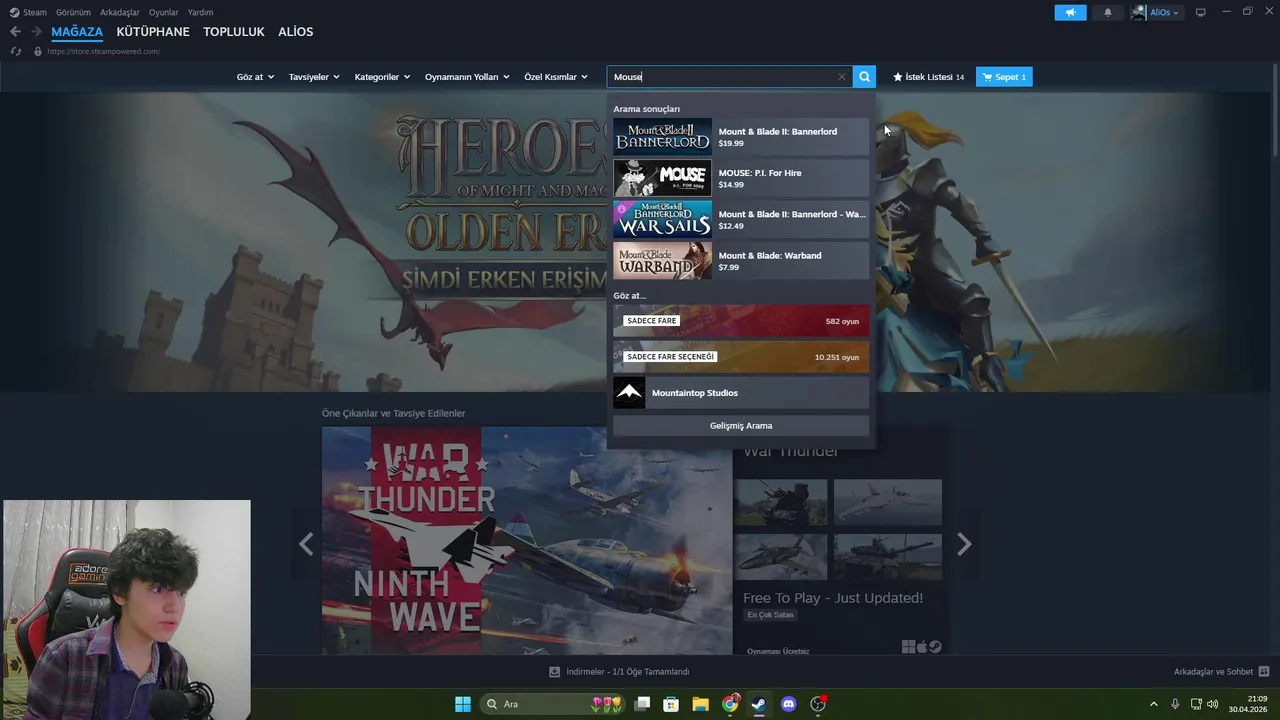Open Task View on taskbar

pyautogui.click(x=642, y=704)
